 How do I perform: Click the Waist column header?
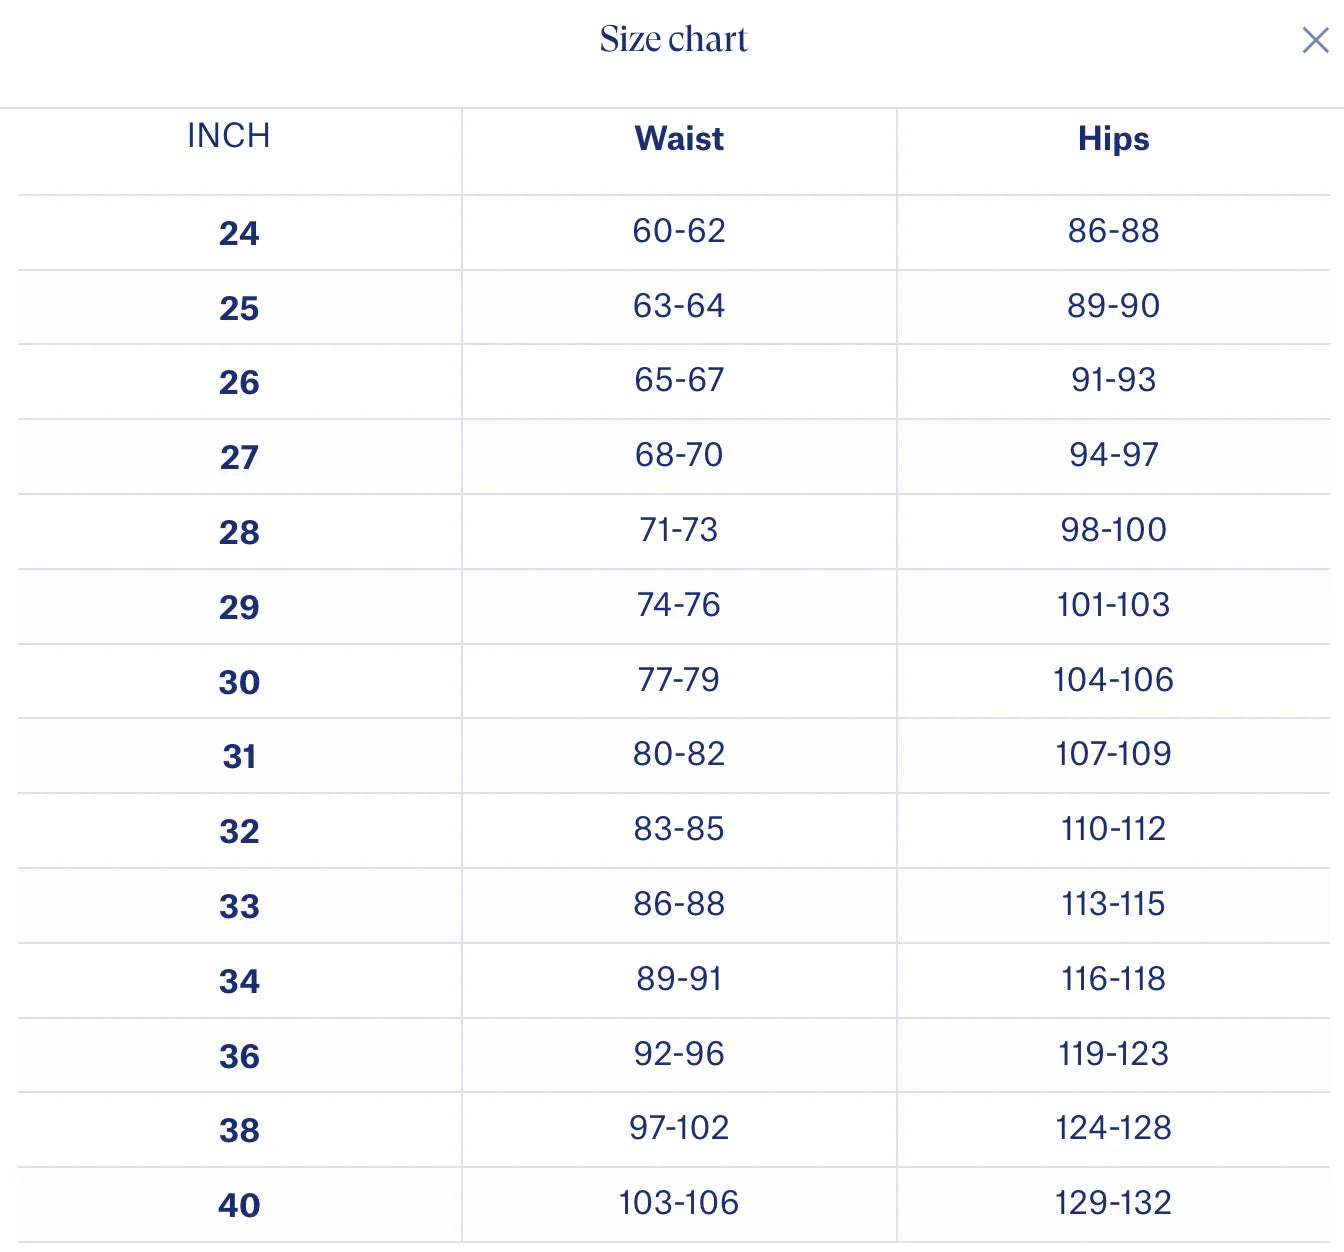point(679,139)
